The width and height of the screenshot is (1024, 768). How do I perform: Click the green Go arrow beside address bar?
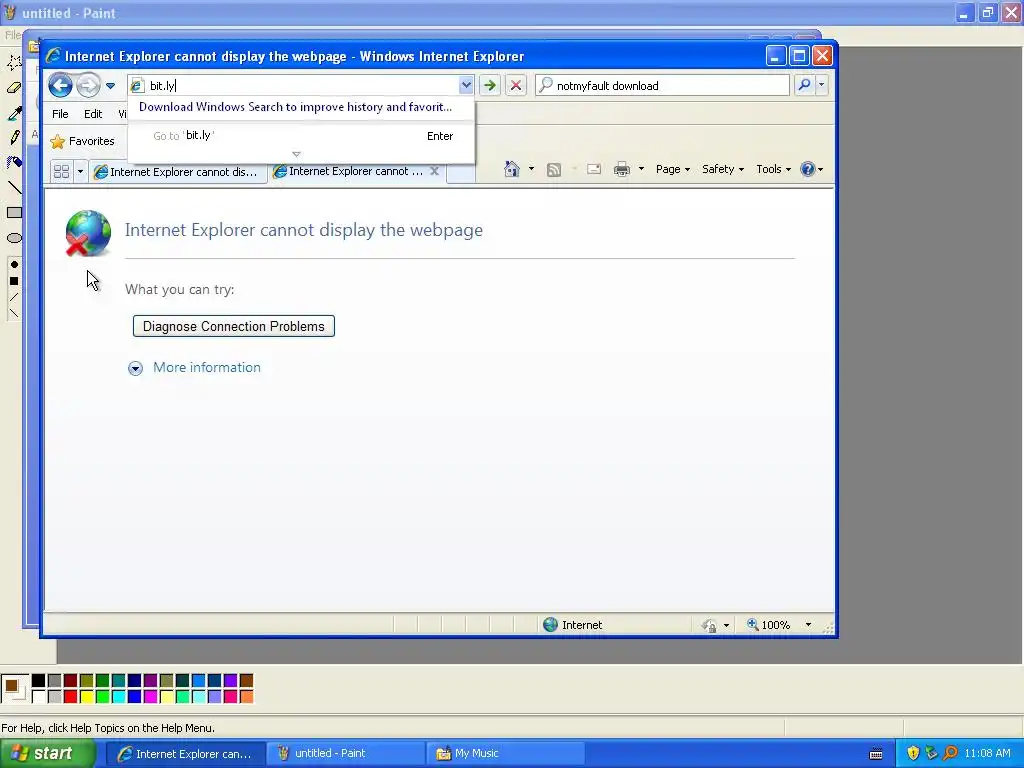click(489, 85)
